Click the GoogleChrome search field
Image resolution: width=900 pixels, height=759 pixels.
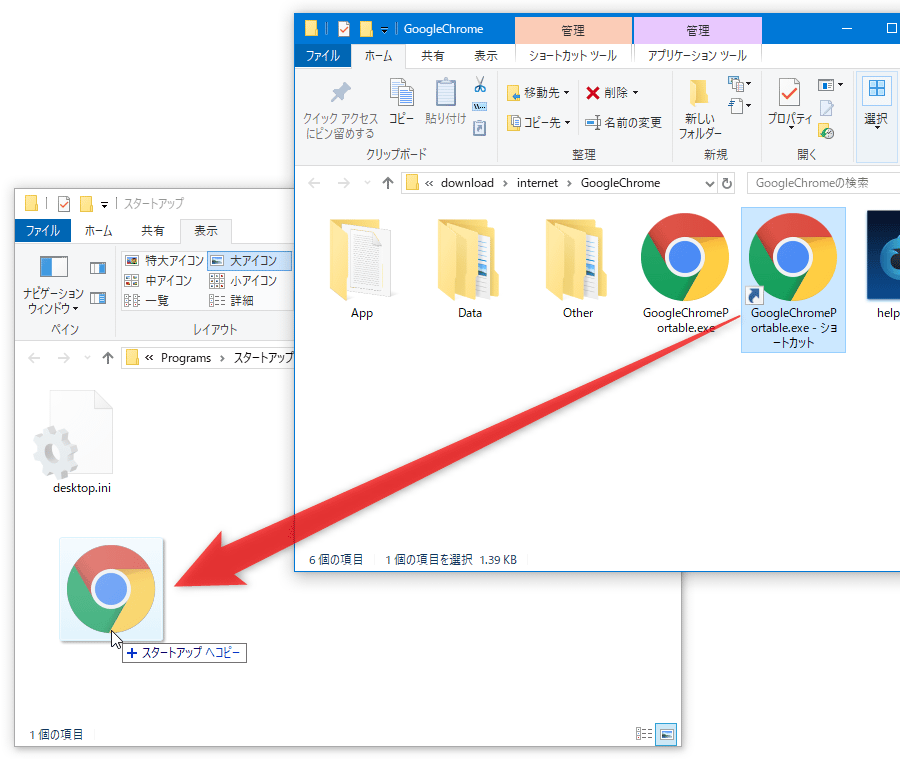(823, 183)
